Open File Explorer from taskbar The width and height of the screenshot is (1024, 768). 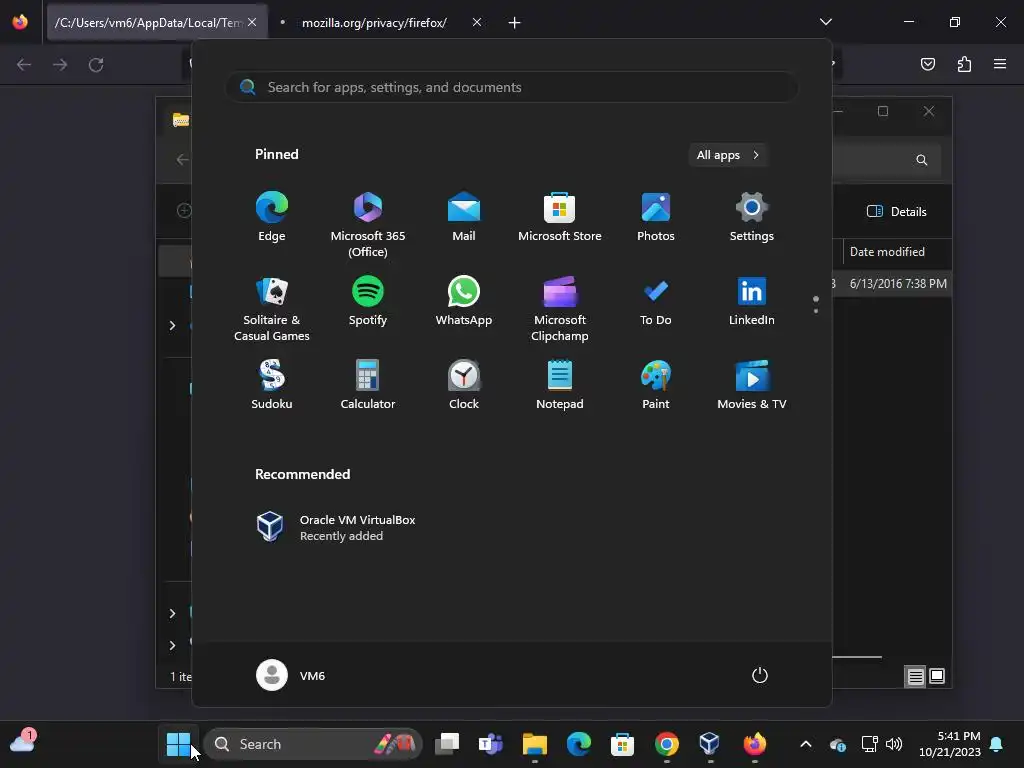(535, 744)
